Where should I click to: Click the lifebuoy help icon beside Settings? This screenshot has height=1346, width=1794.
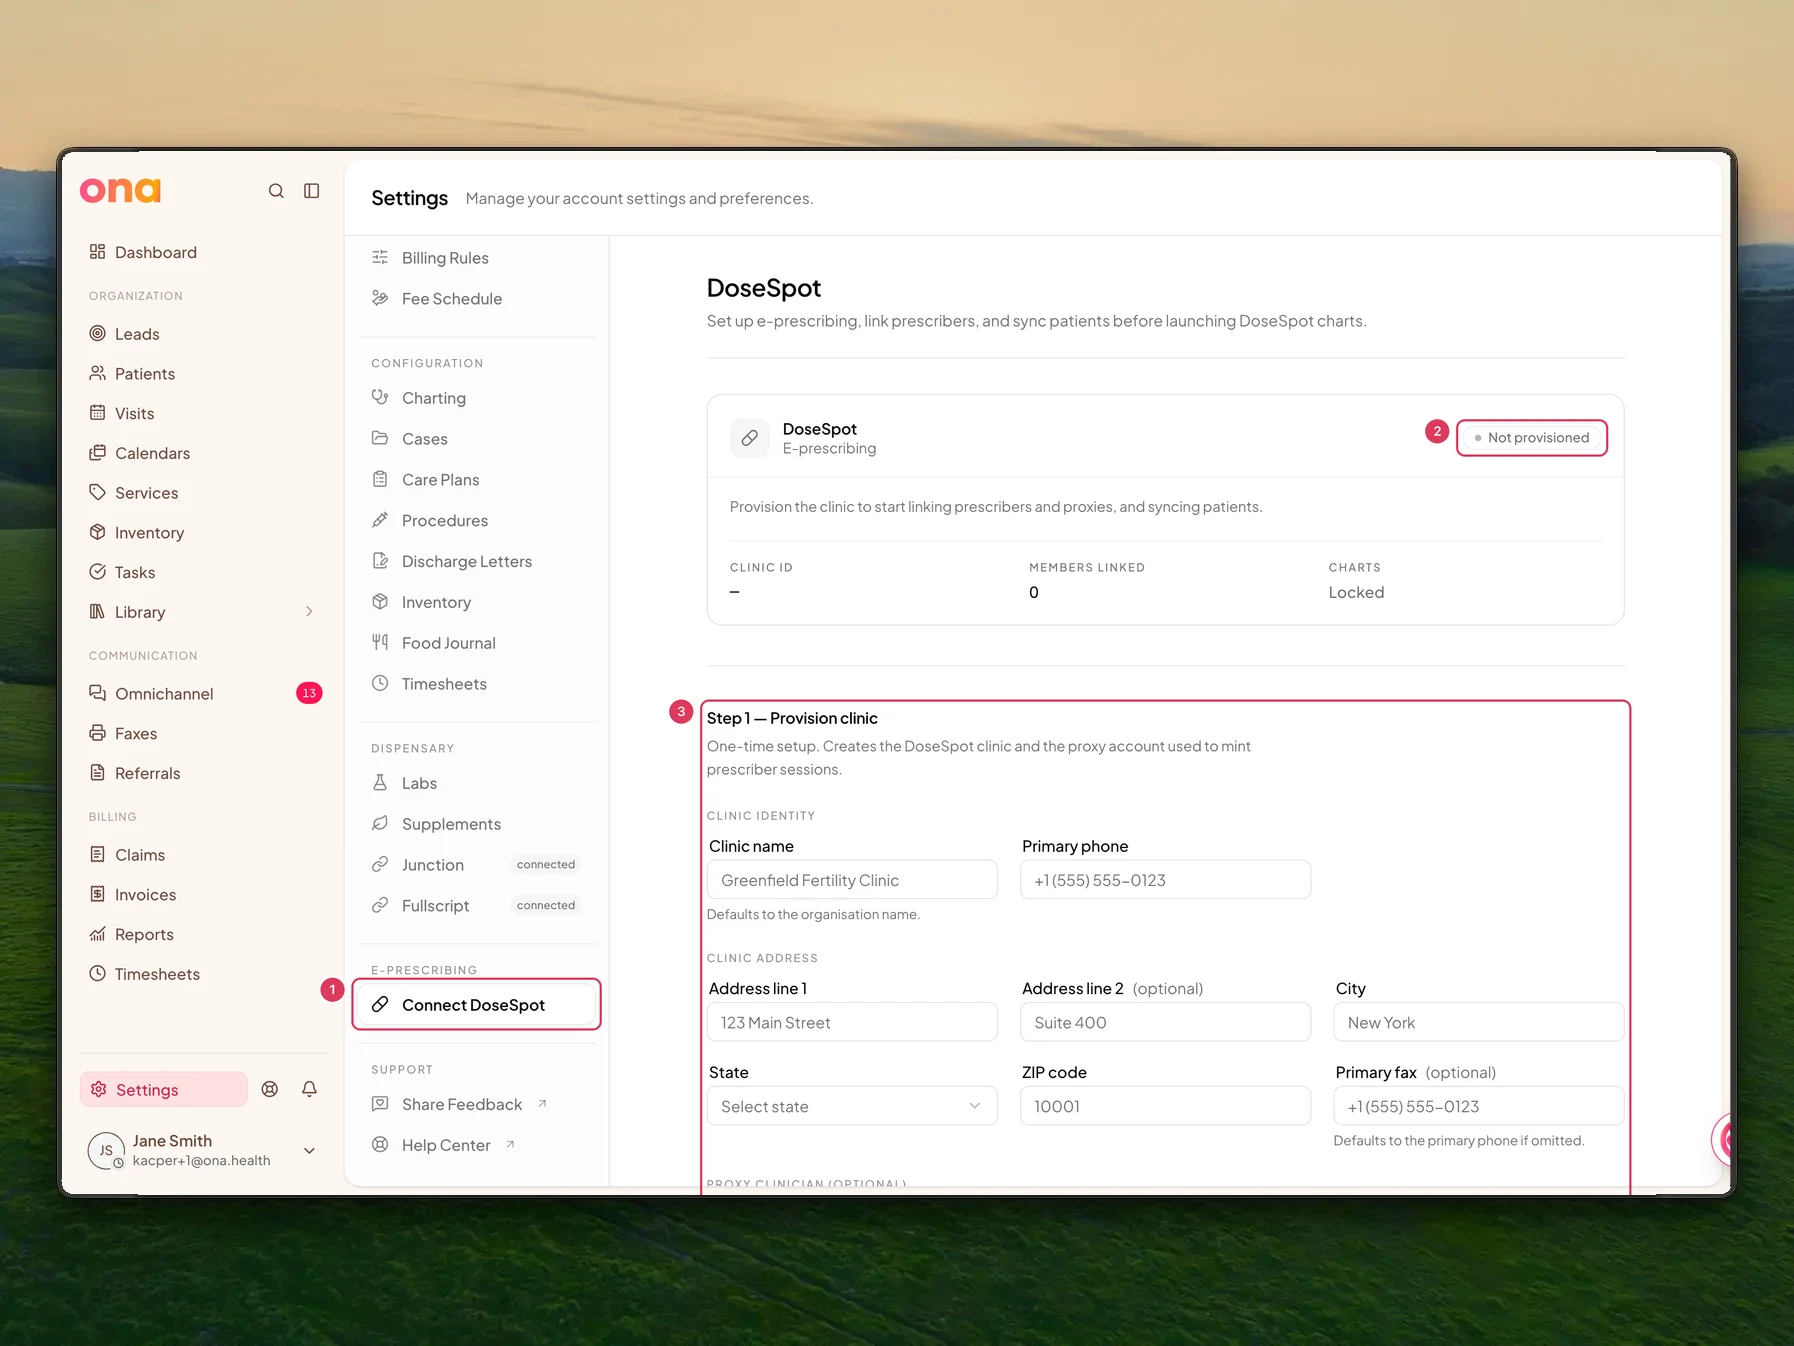tap(270, 1089)
